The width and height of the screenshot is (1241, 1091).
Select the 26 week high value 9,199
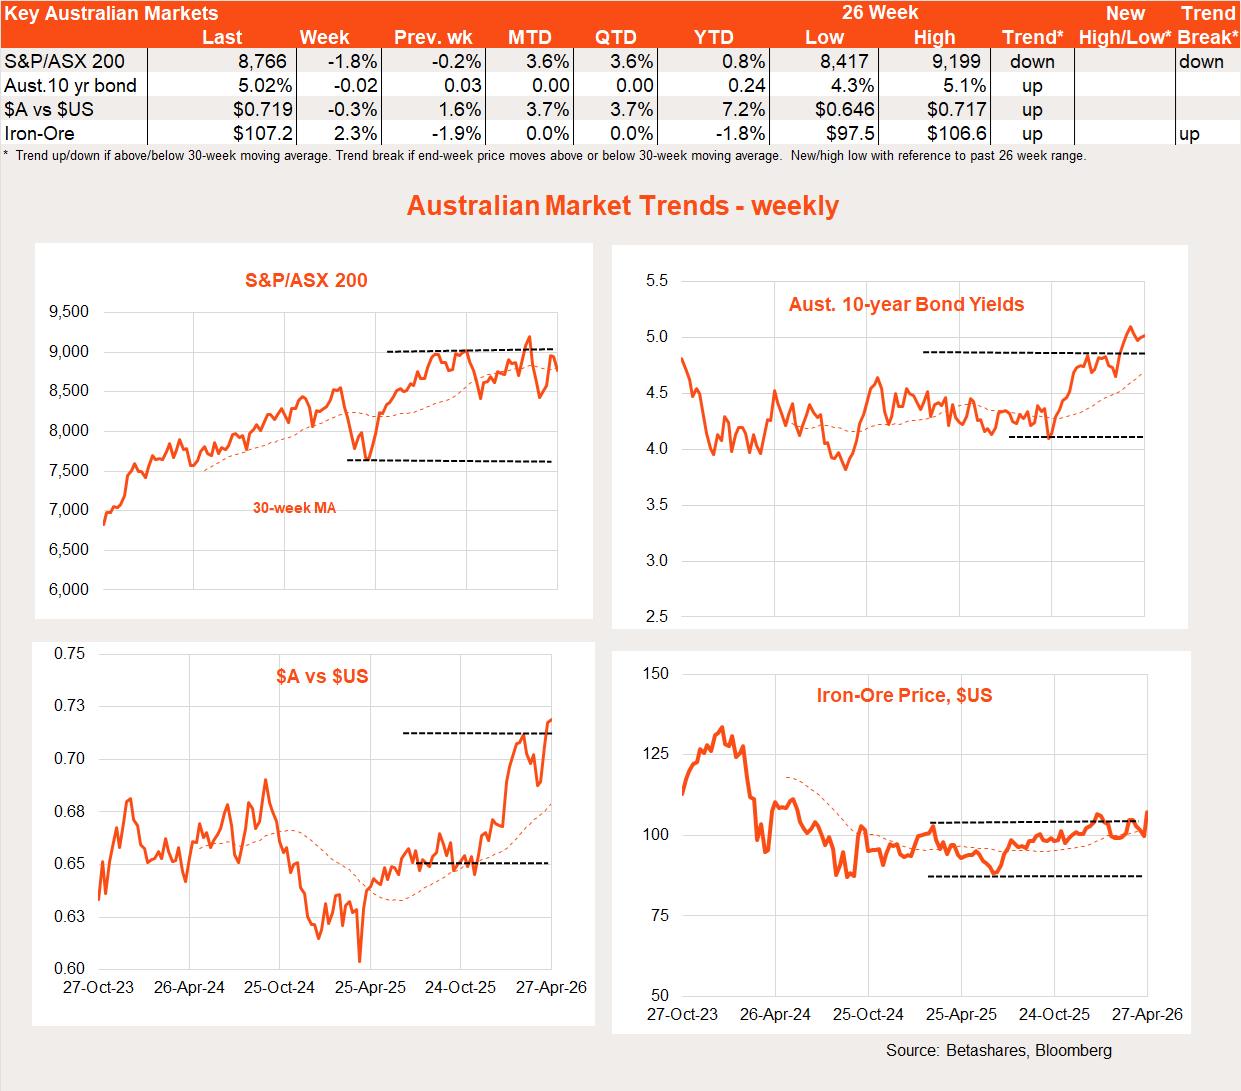(956, 61)
